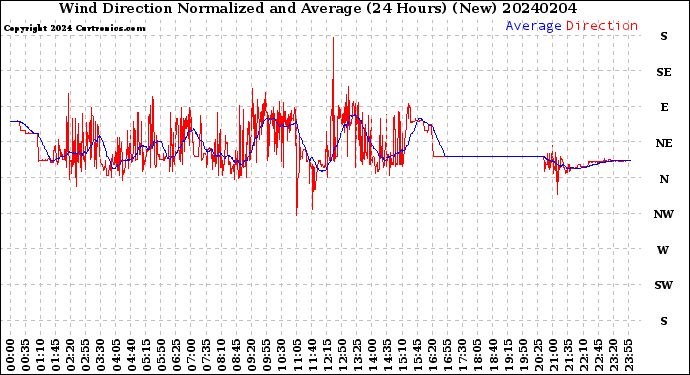690x375 pixels.
Task: Click the 00:00 time axis label
Action: 11,355
